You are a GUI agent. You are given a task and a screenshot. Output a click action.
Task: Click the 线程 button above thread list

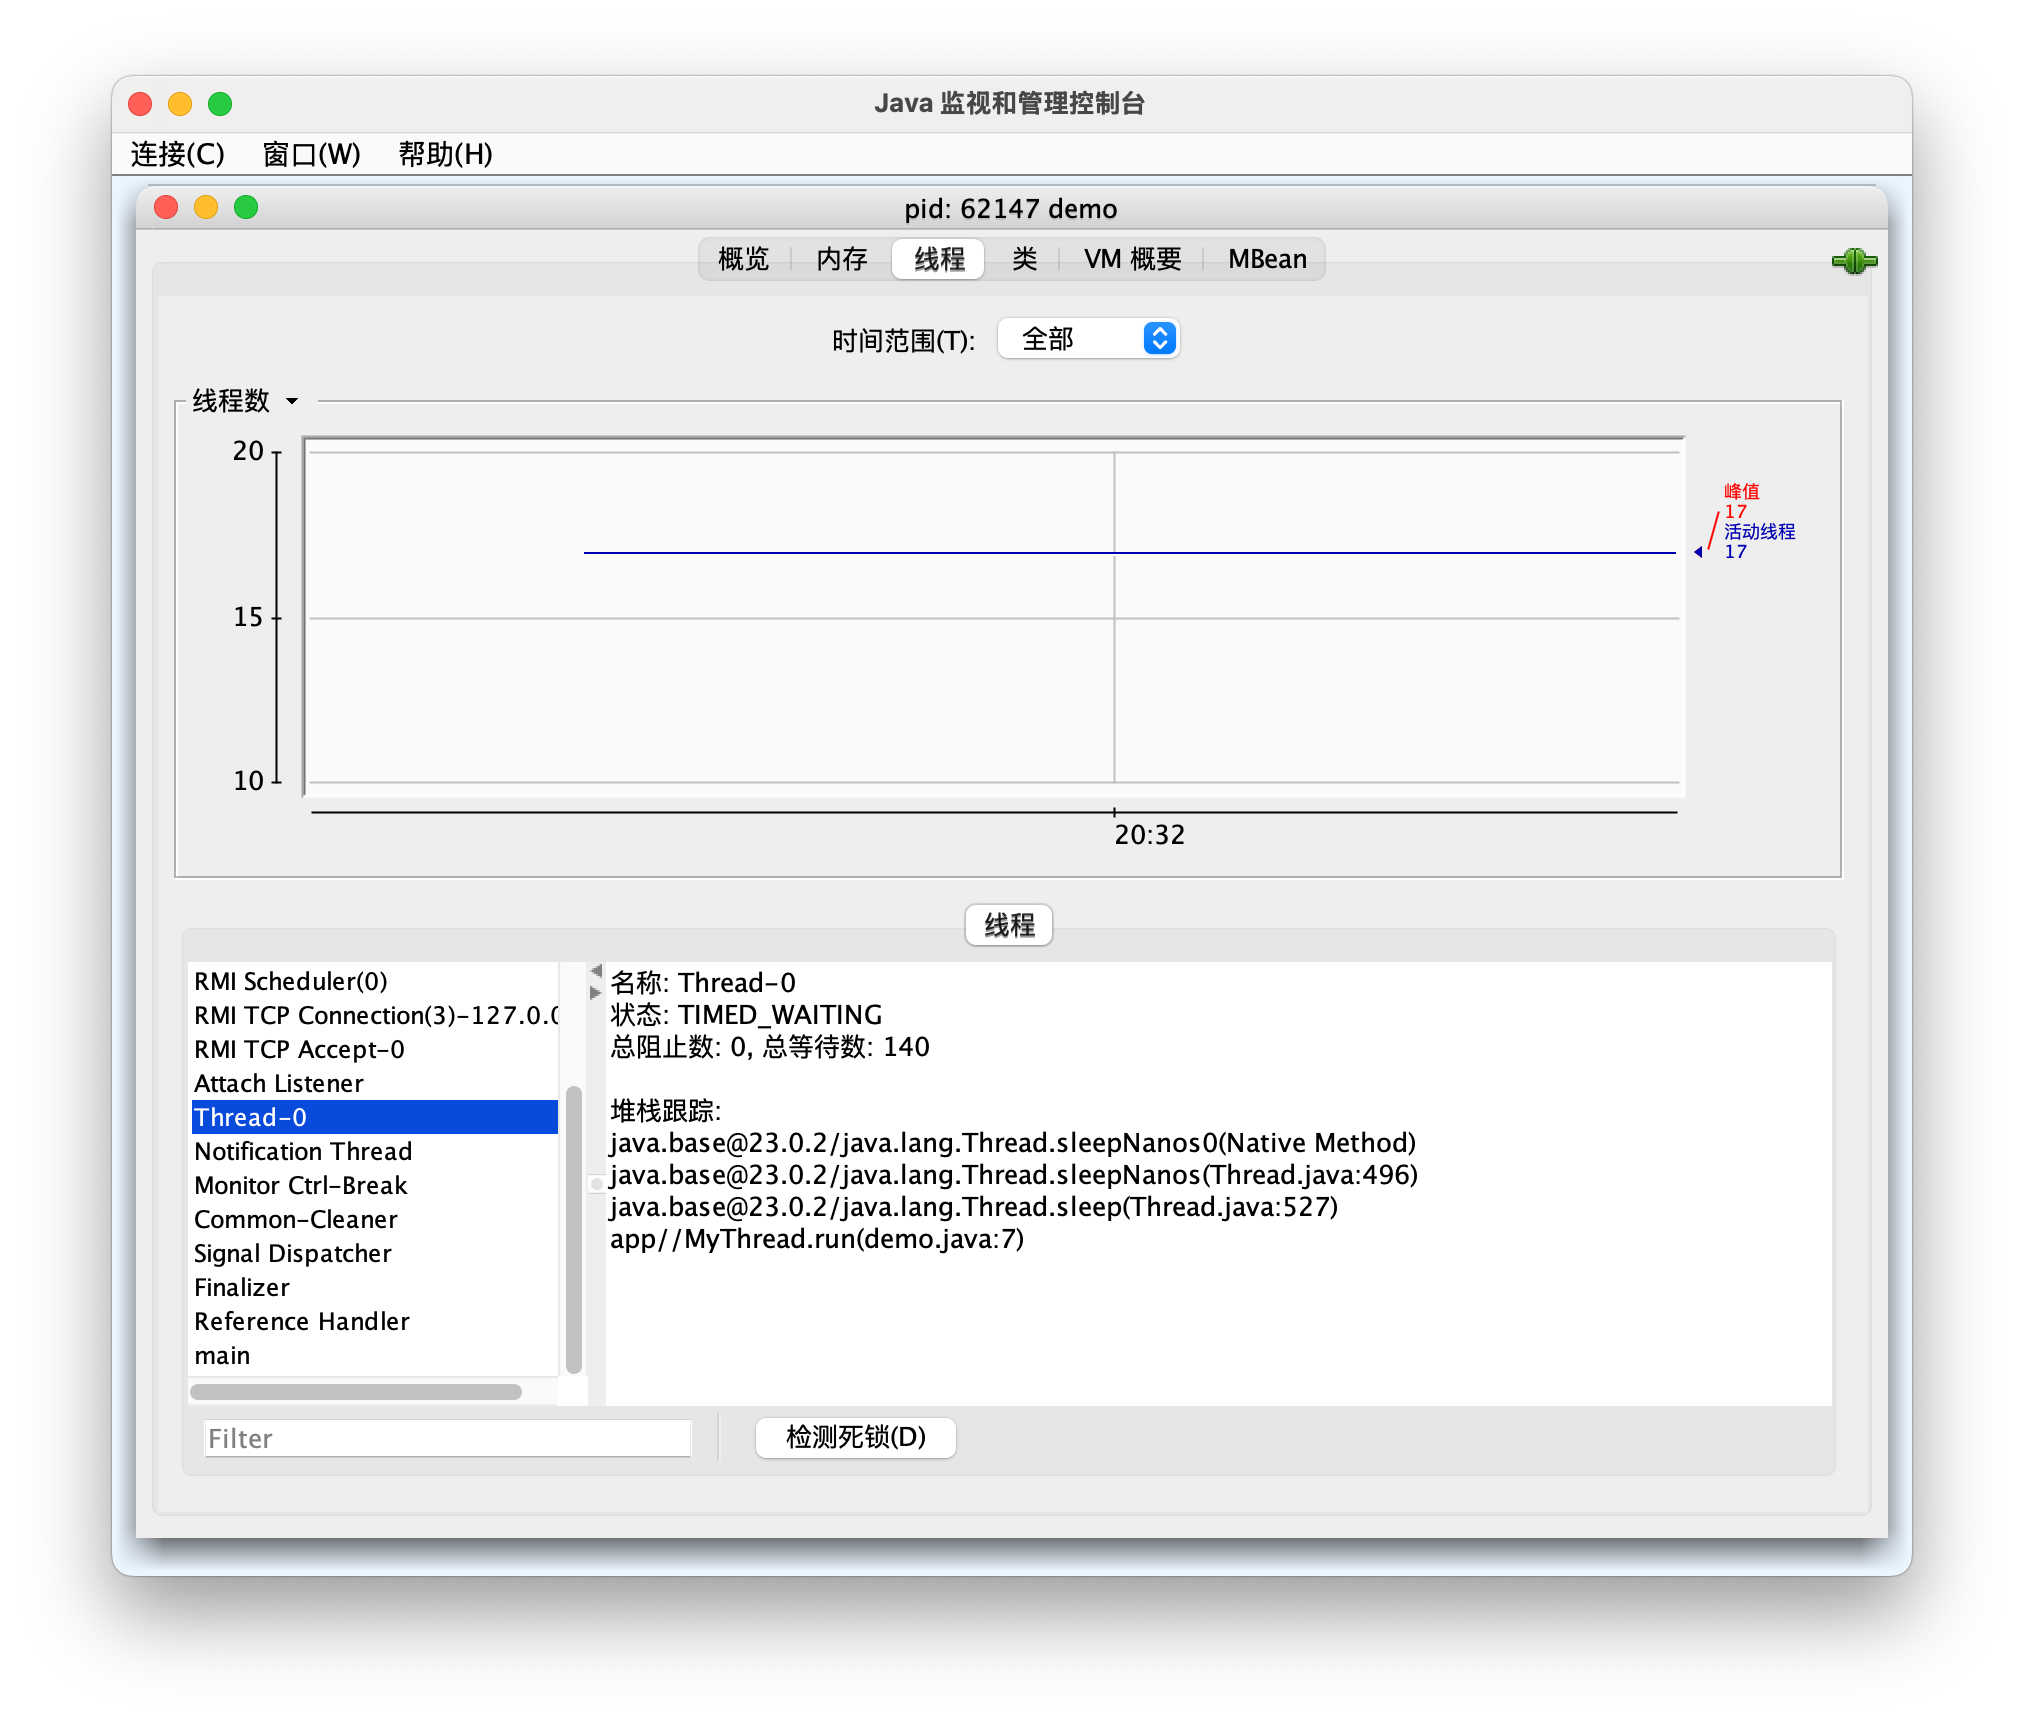(x=1008, y=924)
